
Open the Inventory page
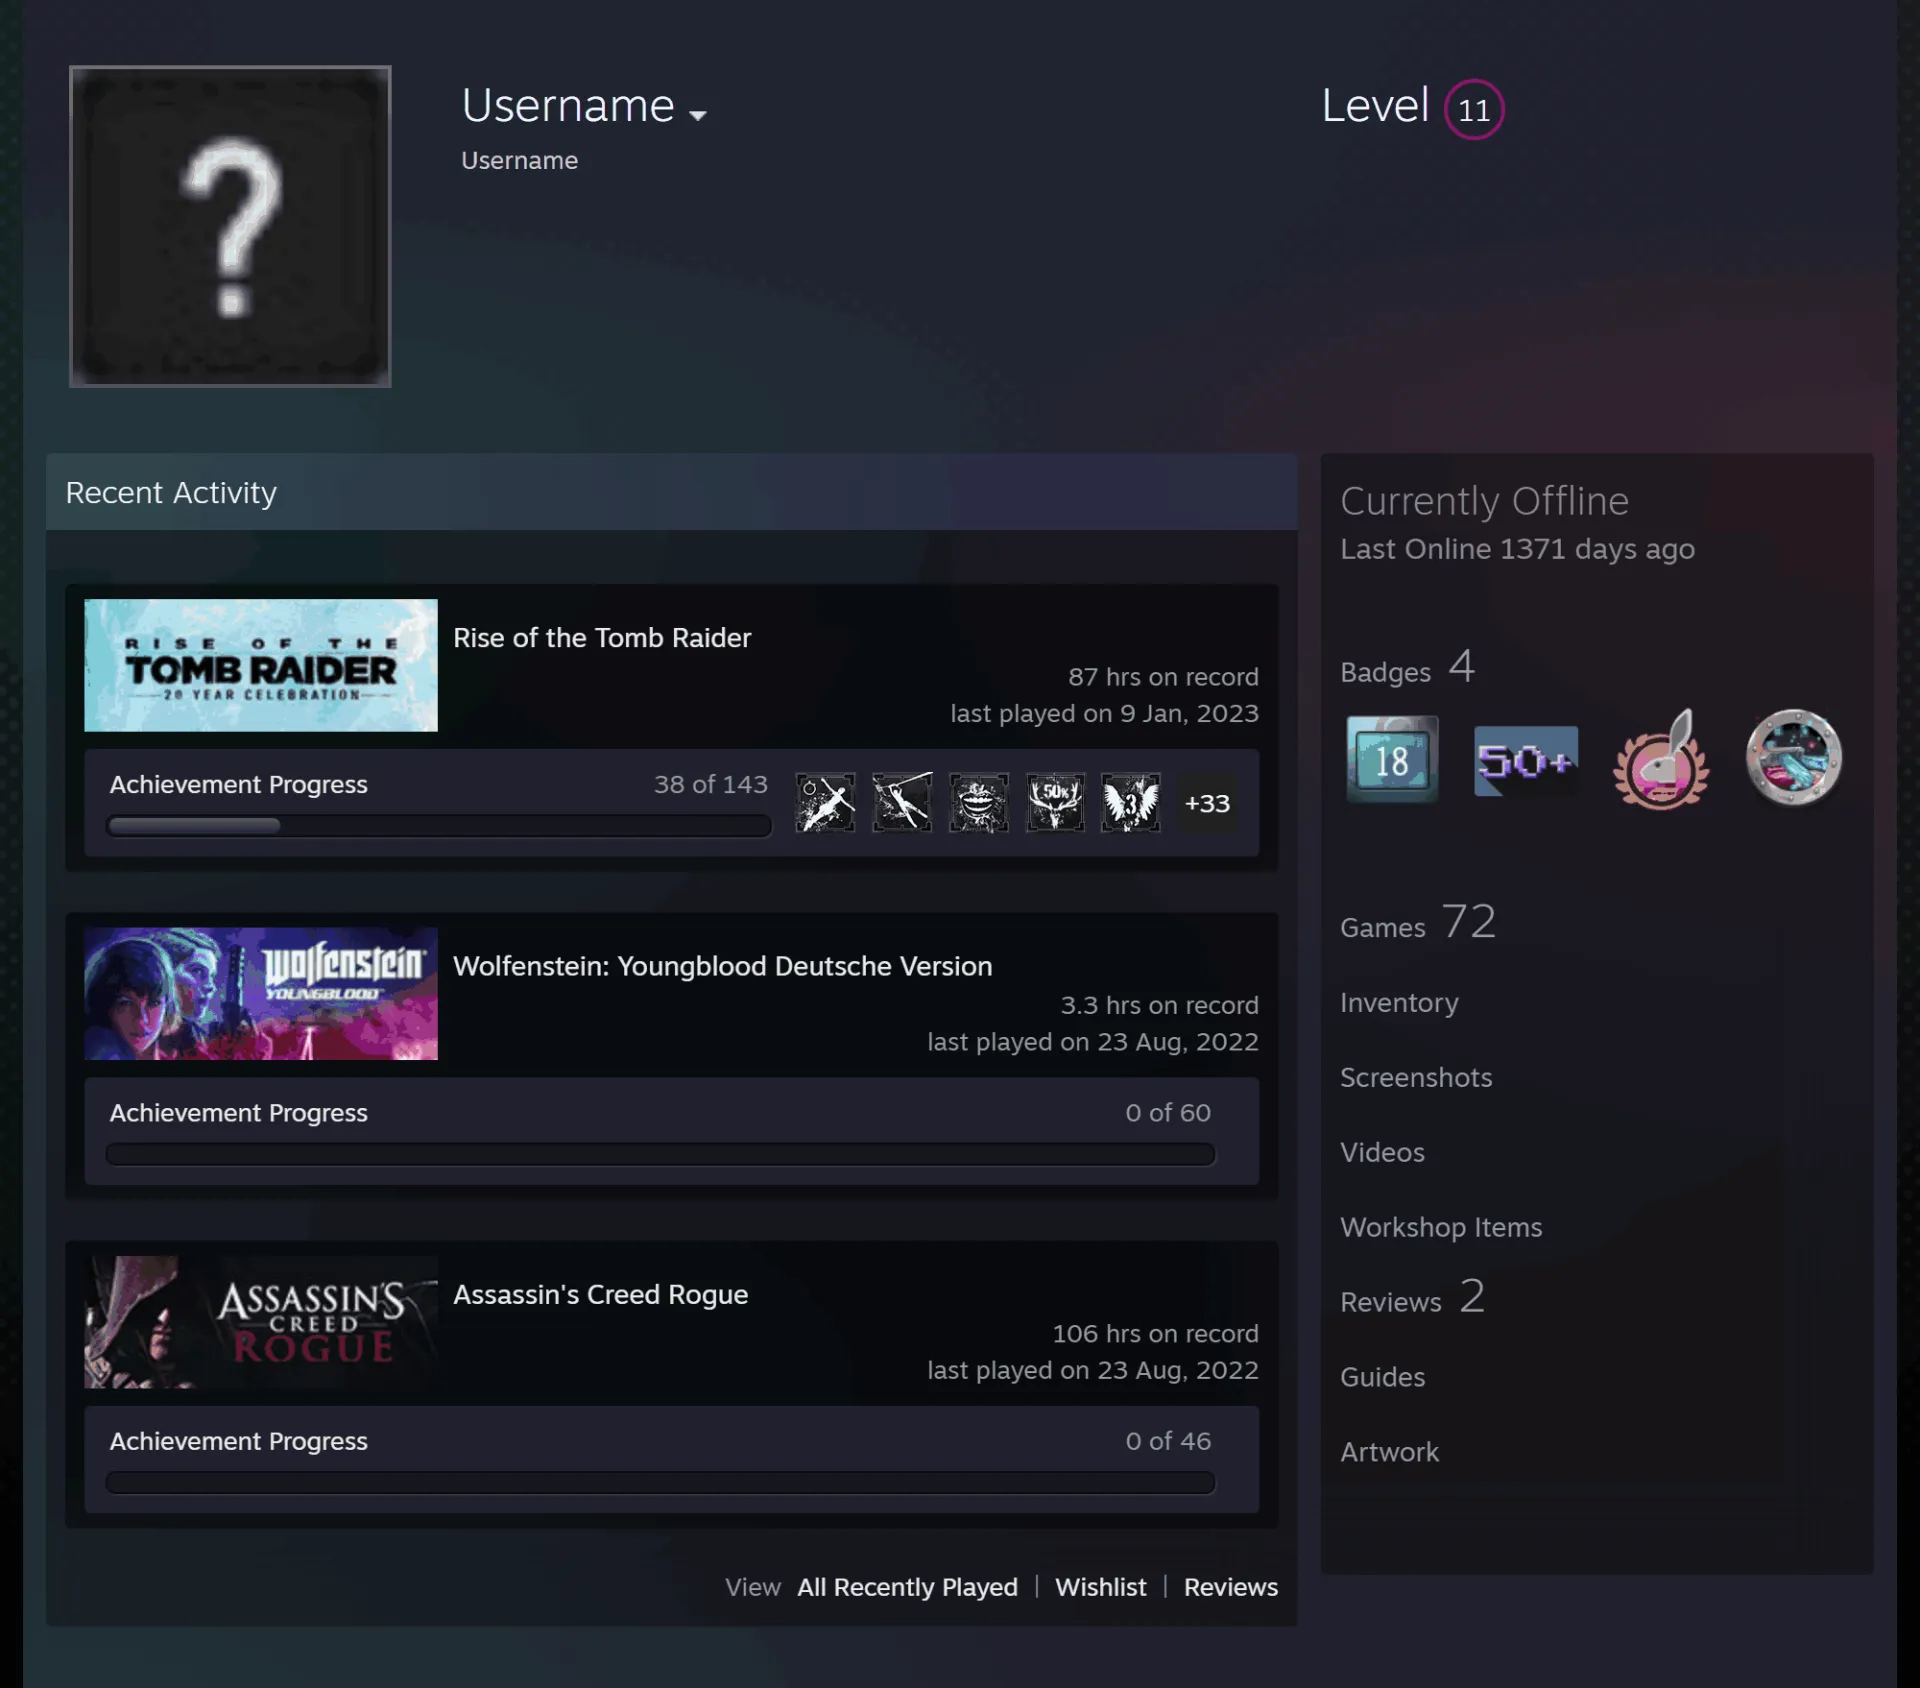(x=1399, y=1002)
